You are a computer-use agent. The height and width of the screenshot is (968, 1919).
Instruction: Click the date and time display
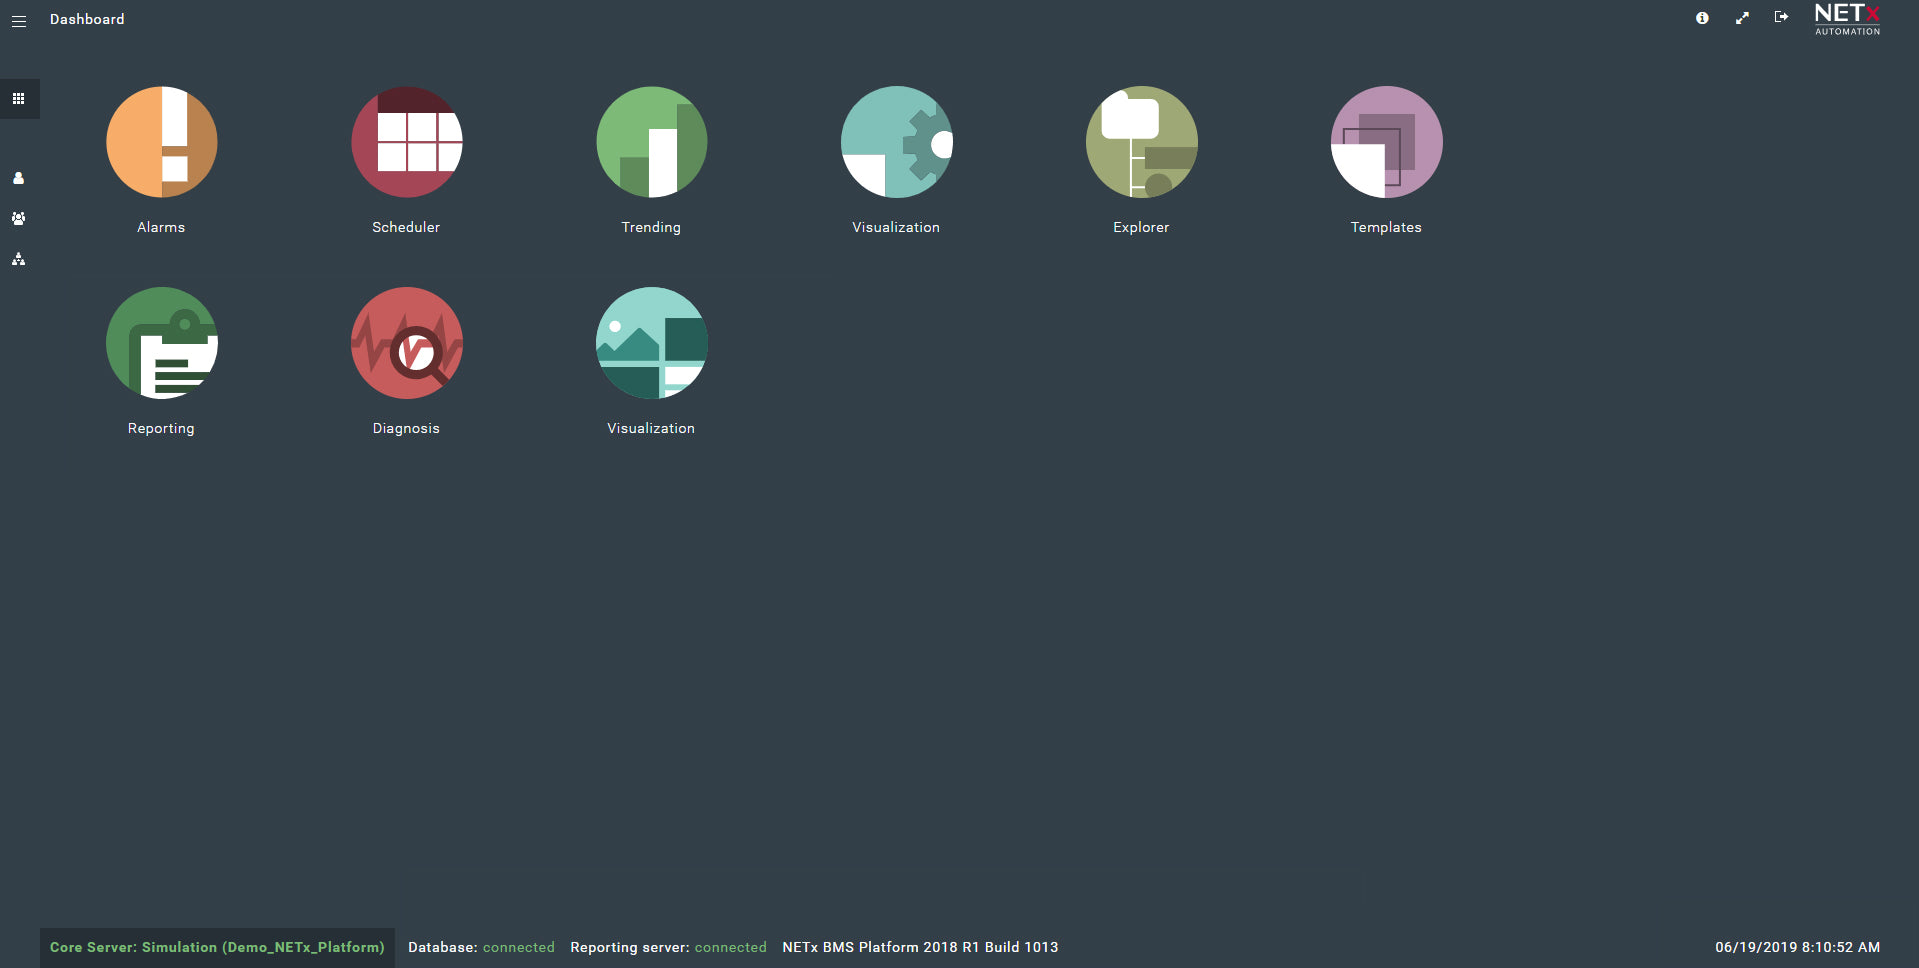(x=1797, y=947)
